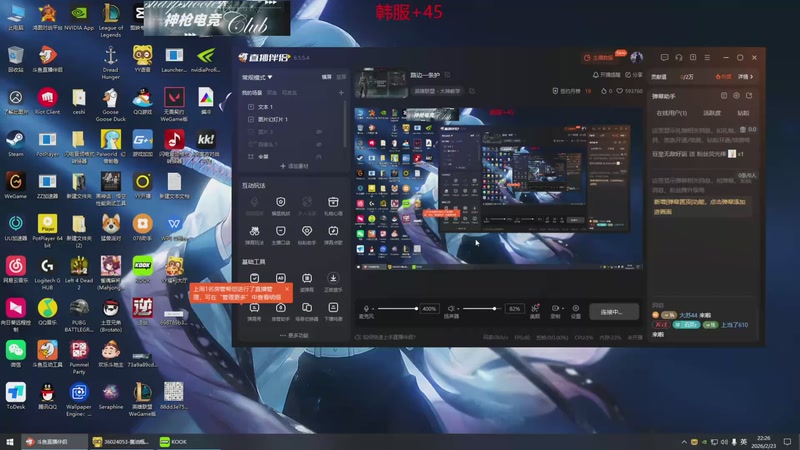This screenshot has width=800, height=450.
Task: Open the download icon under 基础工具
Action: [333, 278]
